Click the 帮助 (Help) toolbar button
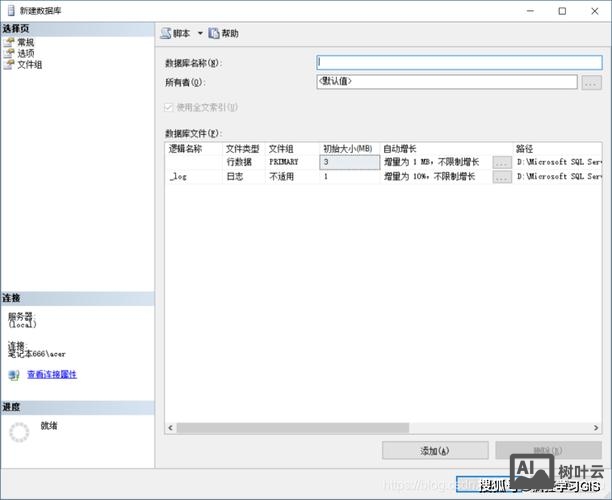Screen dimensions: 612x500 point(224,33)
